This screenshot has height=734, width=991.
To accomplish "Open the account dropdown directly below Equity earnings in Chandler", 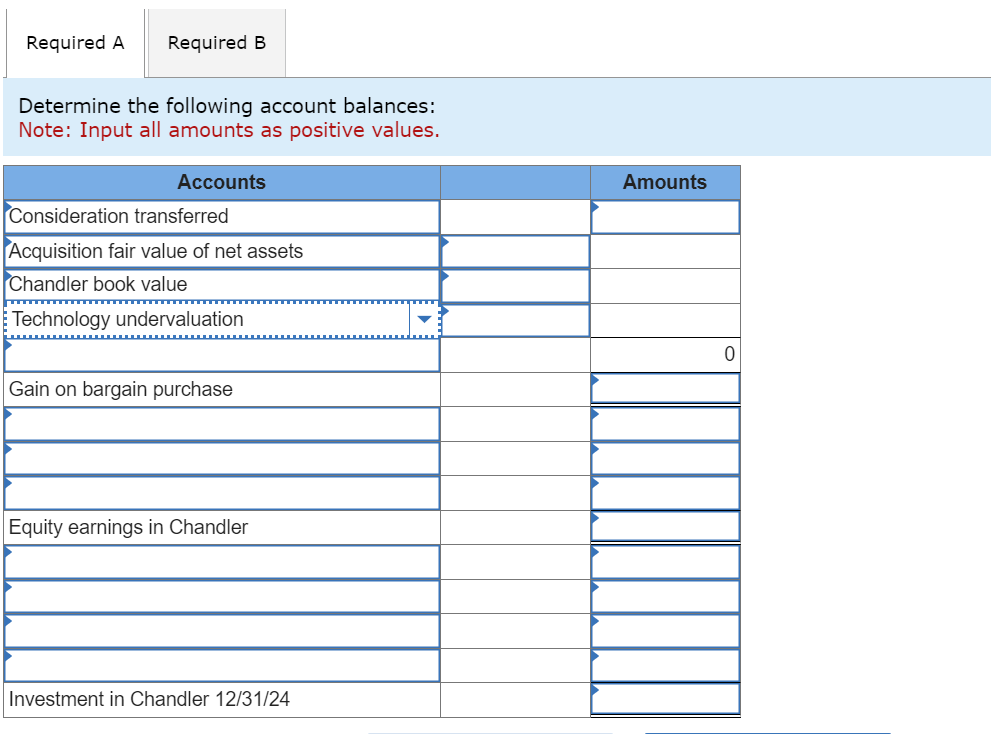I will [x=220, y=562].
